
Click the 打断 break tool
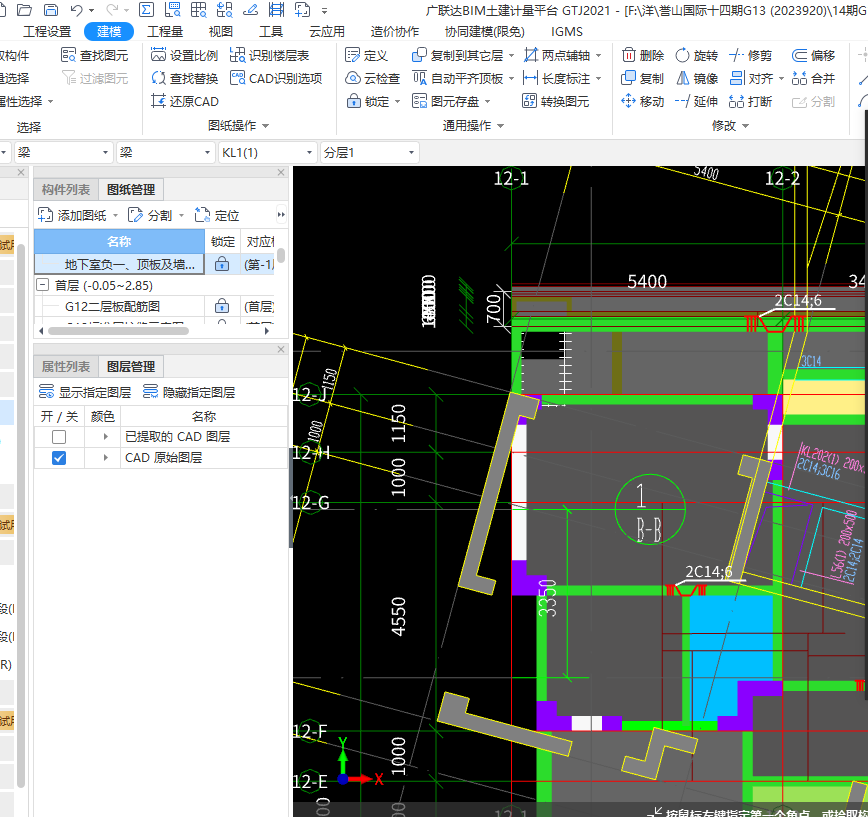750,101
